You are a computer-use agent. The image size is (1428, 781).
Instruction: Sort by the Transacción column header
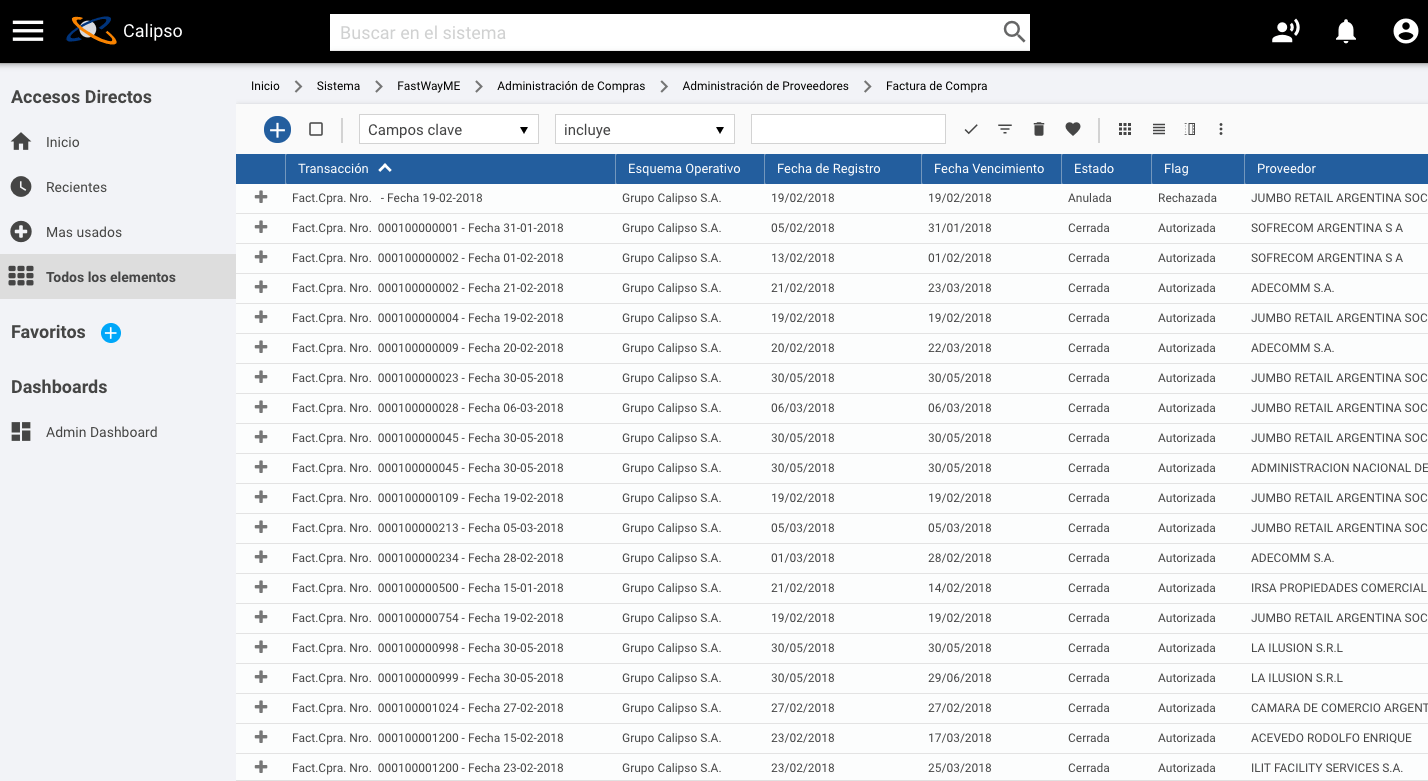pos(450,169)
